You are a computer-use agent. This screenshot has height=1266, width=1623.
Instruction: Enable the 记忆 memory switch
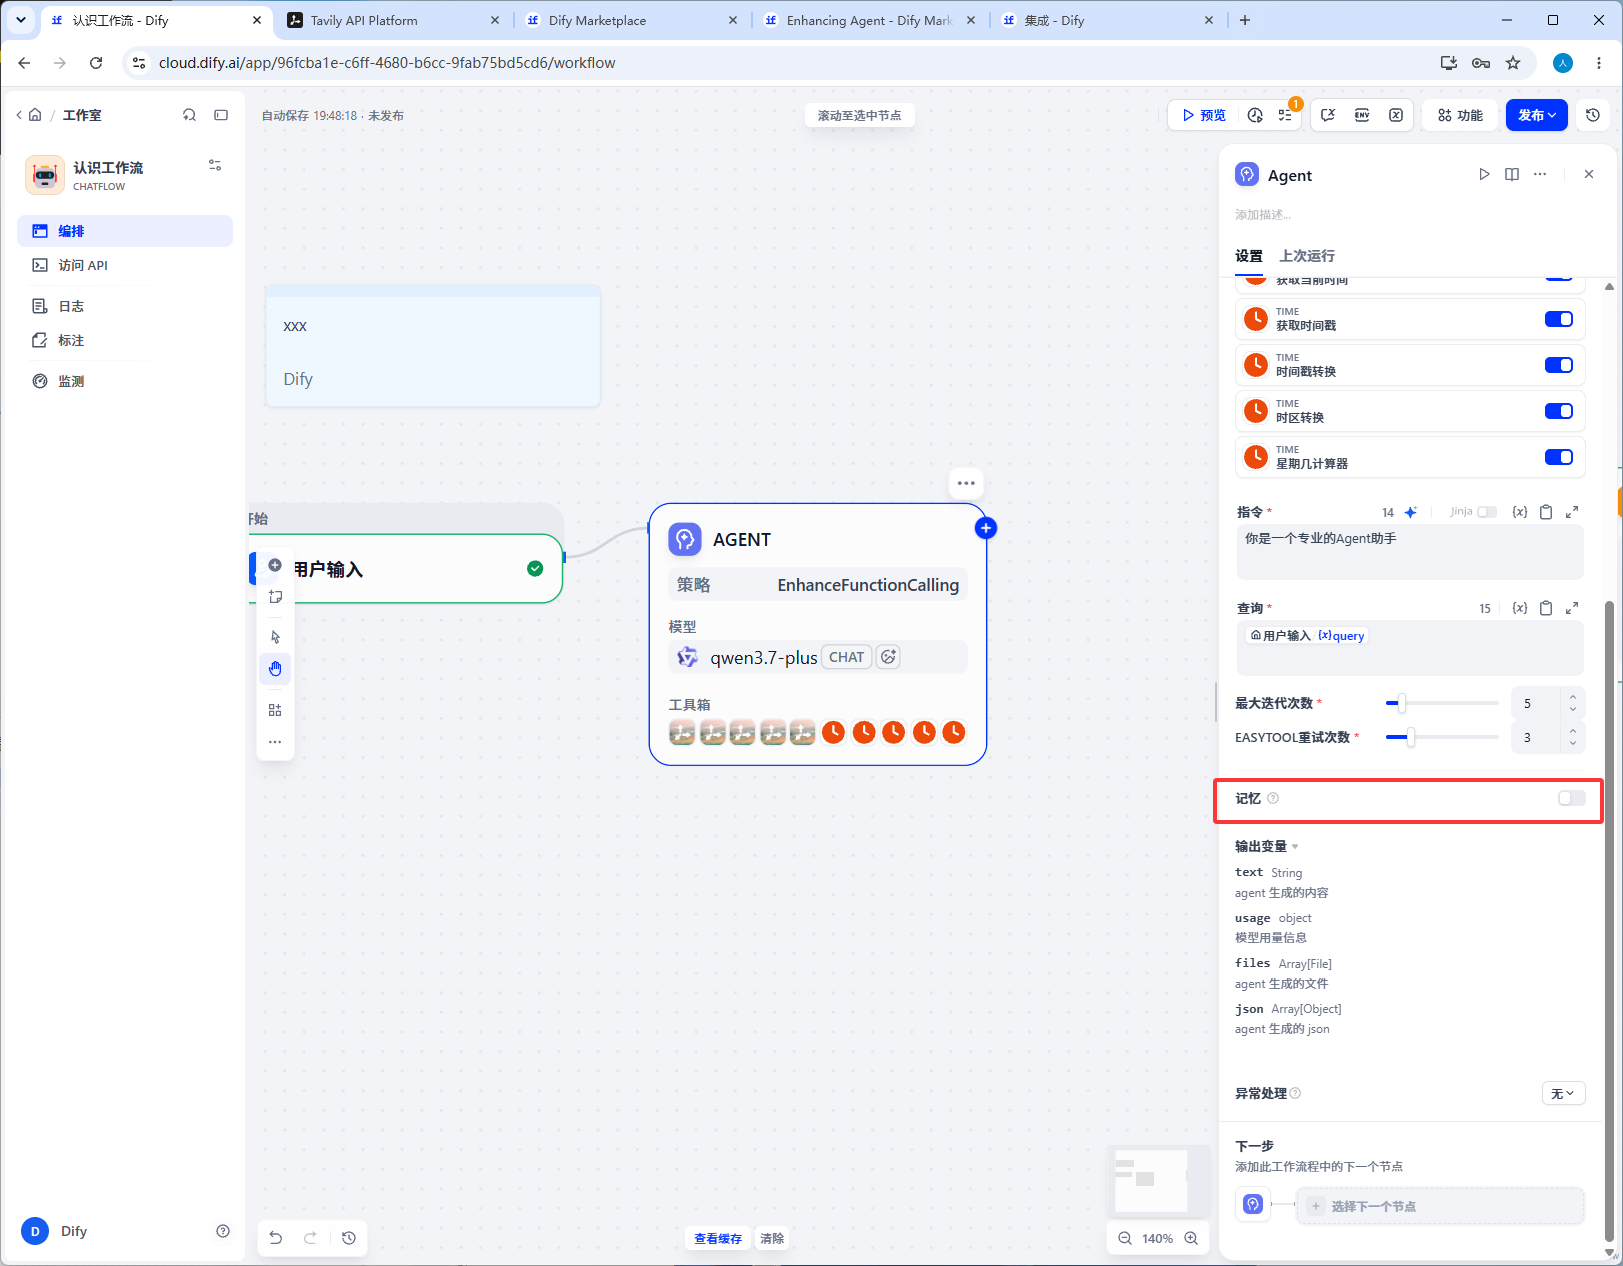pos(1572,798)
